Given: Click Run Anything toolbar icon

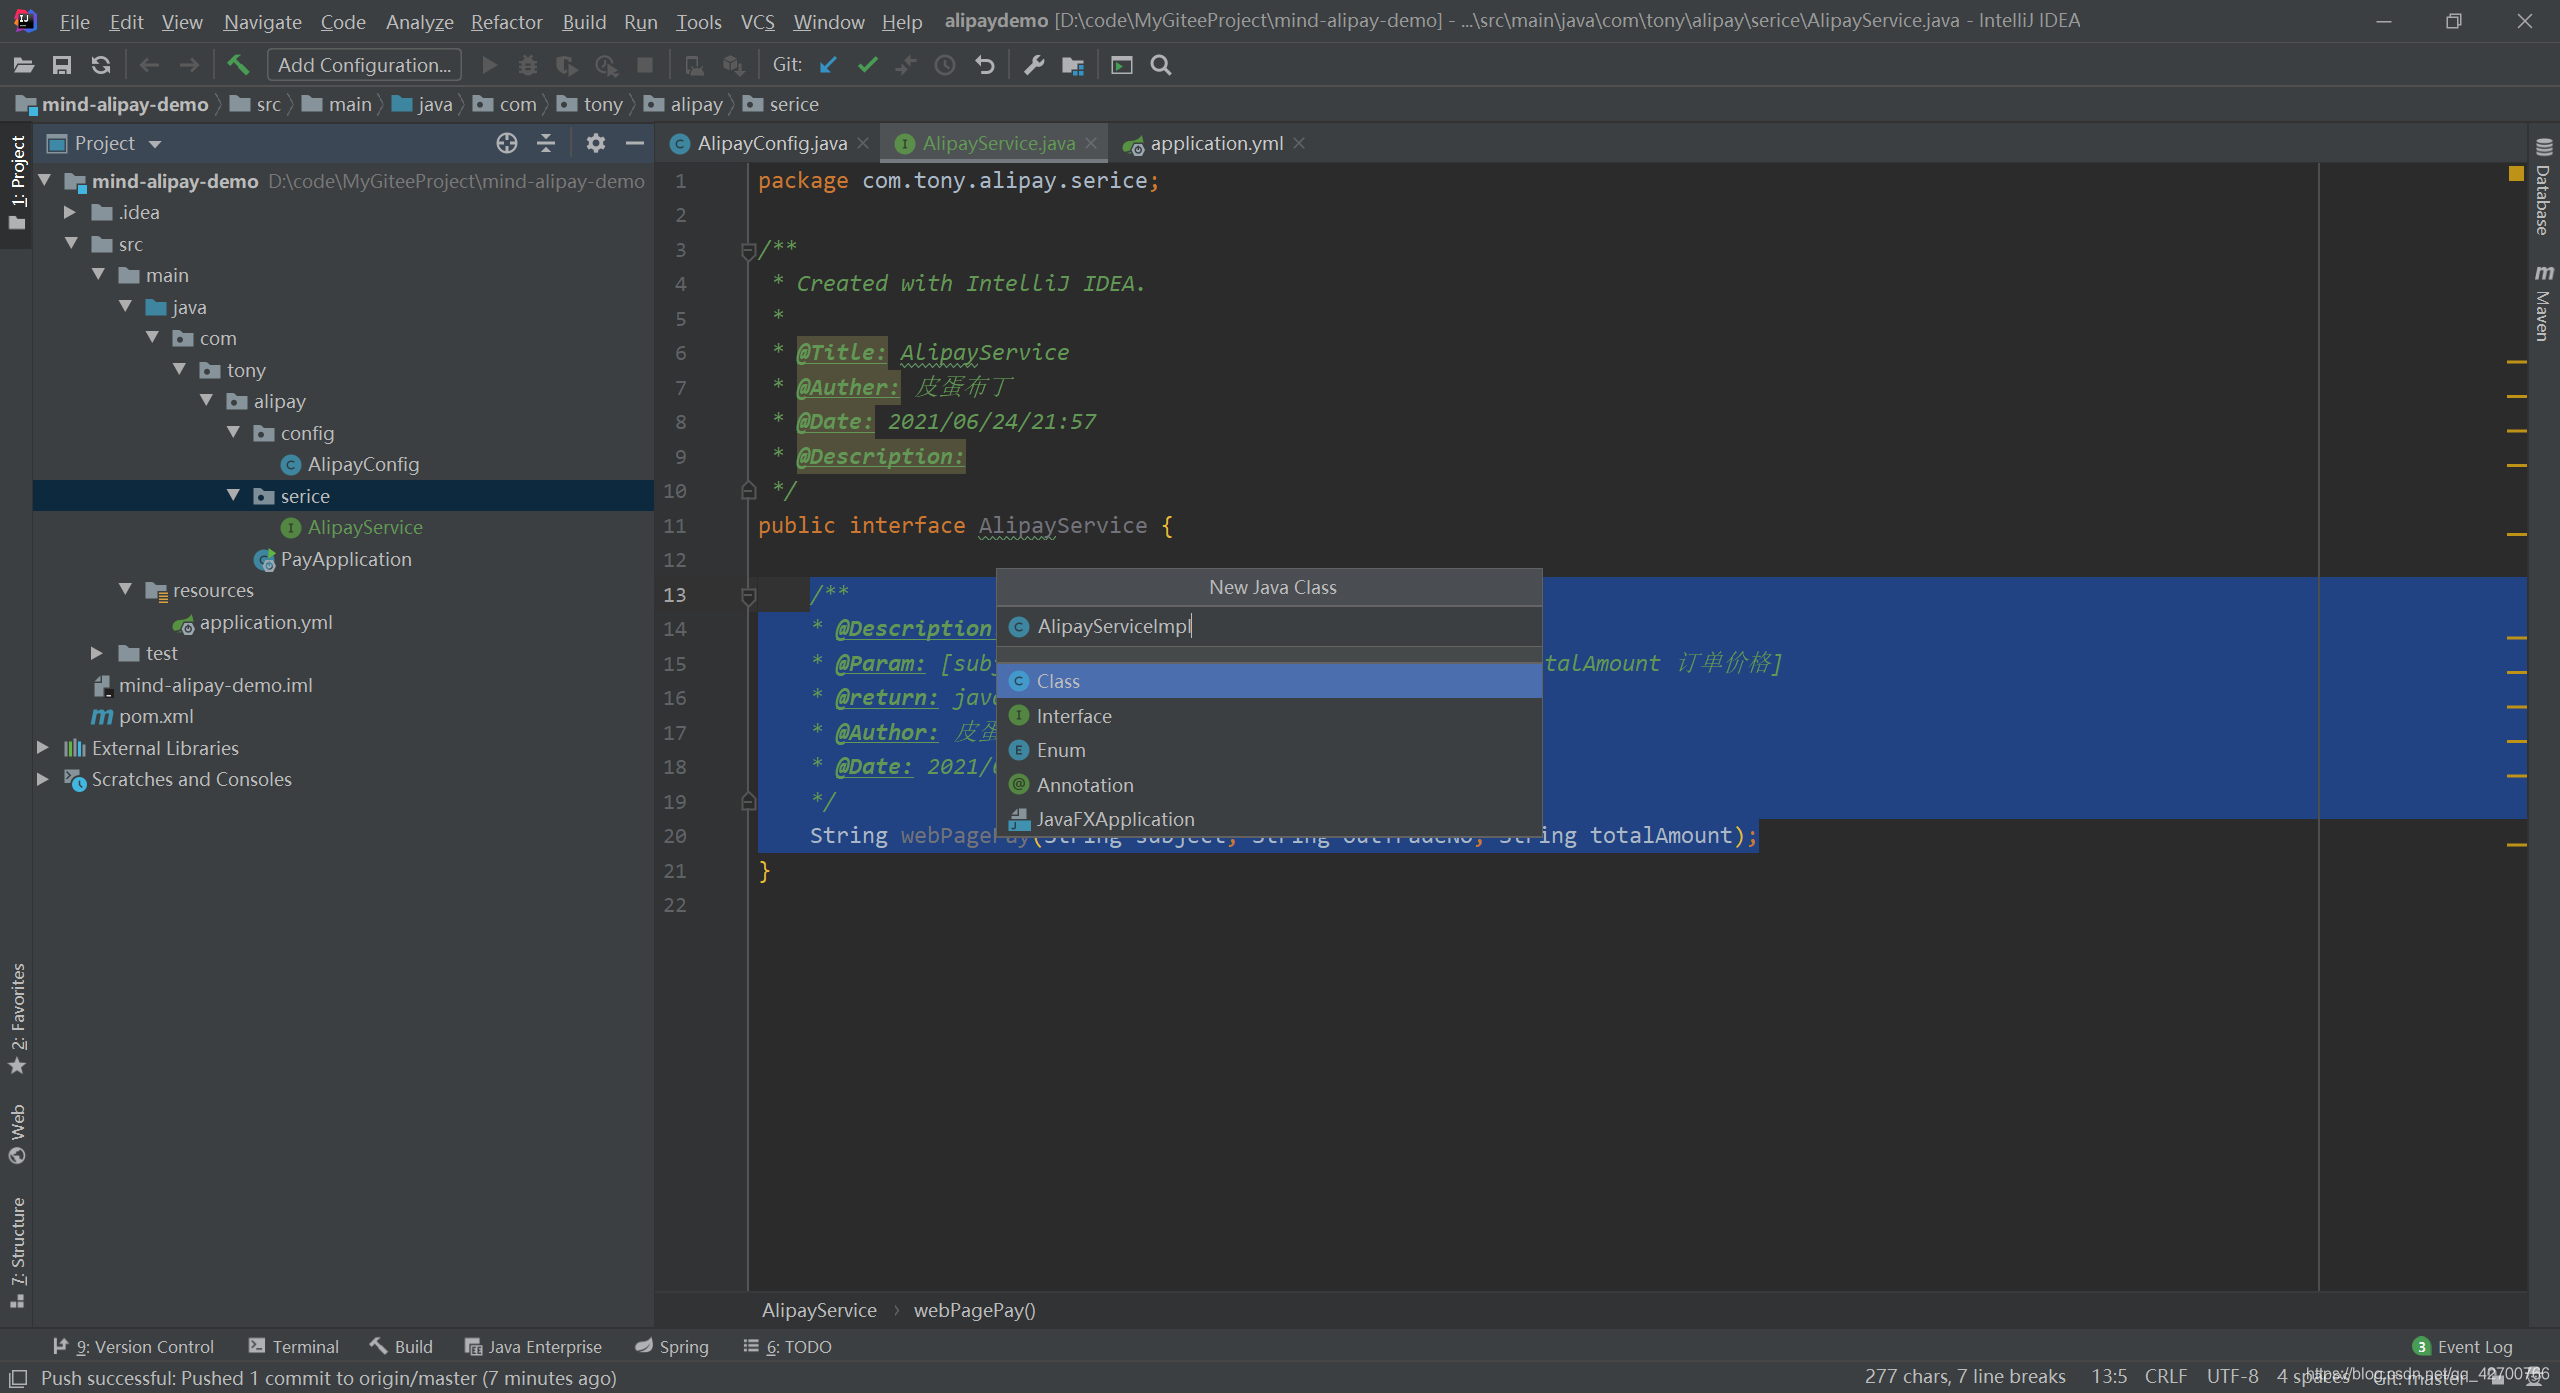Looking at the screenshot, I should 1122,65.
